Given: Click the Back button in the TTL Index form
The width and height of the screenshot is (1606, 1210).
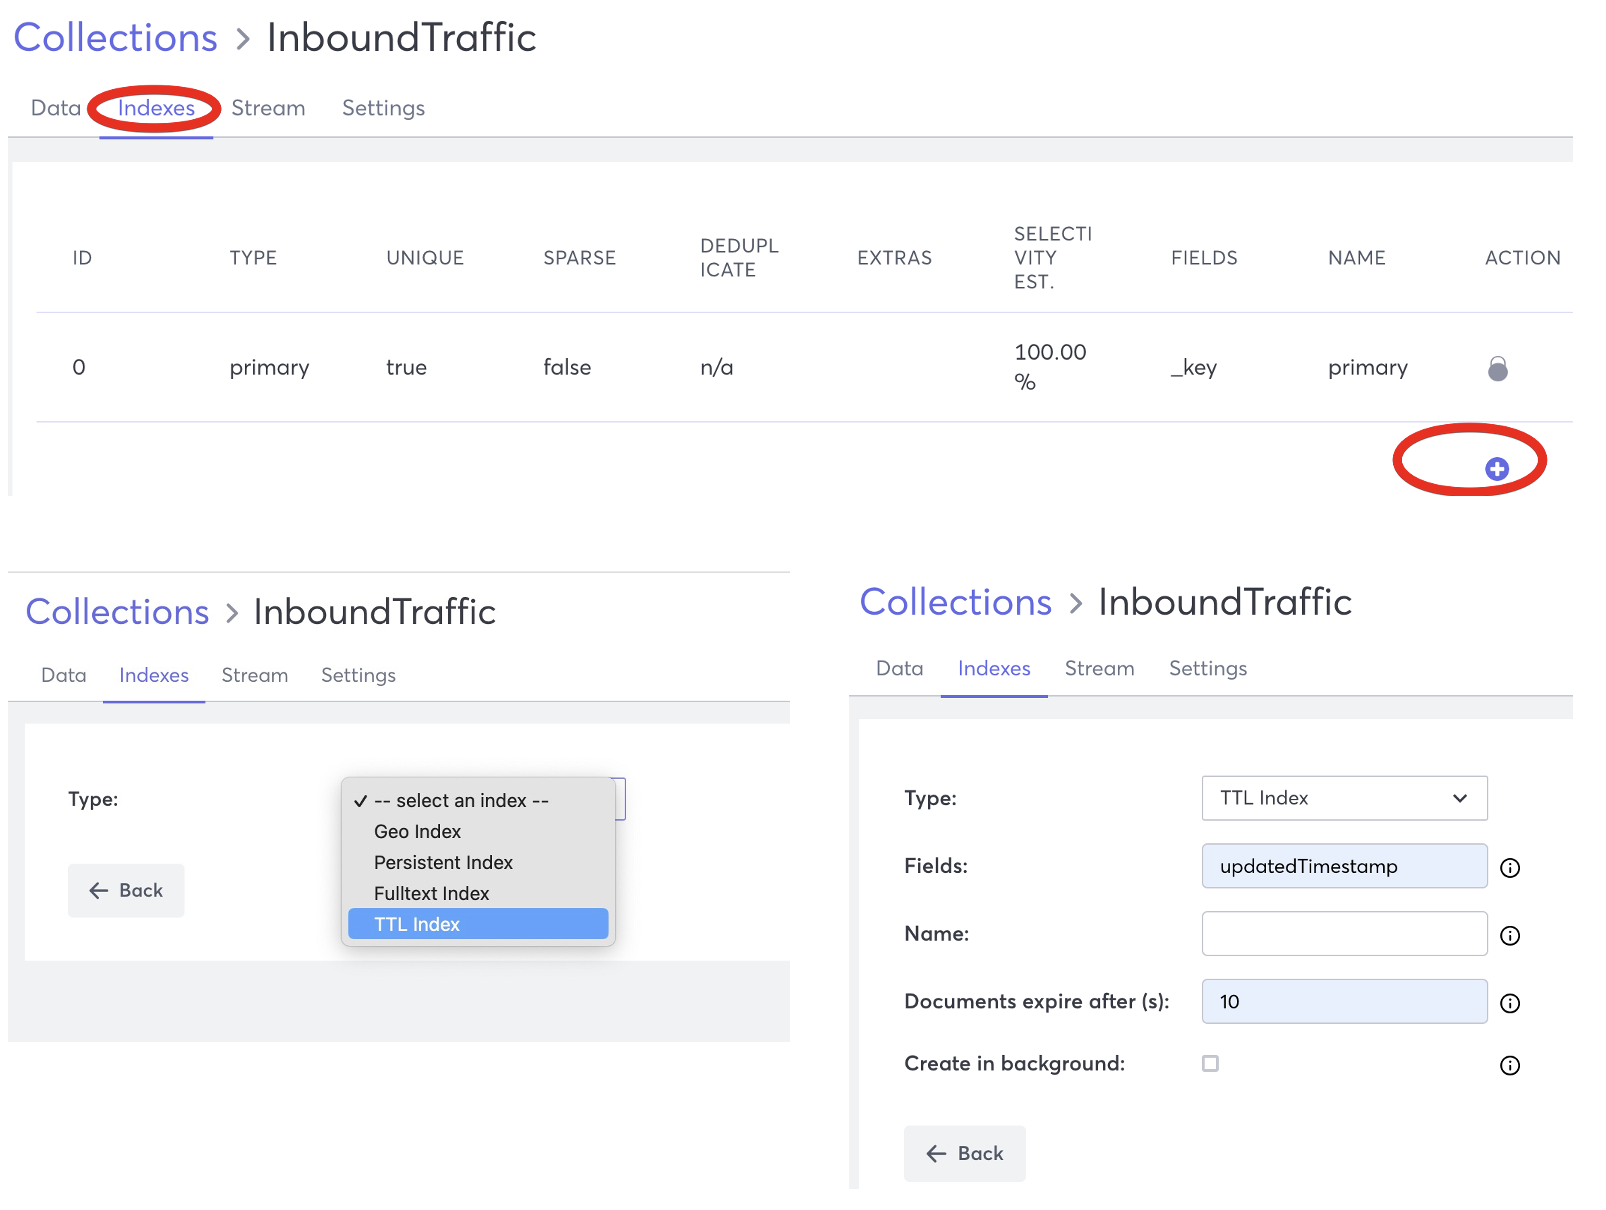Looking at the screenshot, I should pos(964,1153).
